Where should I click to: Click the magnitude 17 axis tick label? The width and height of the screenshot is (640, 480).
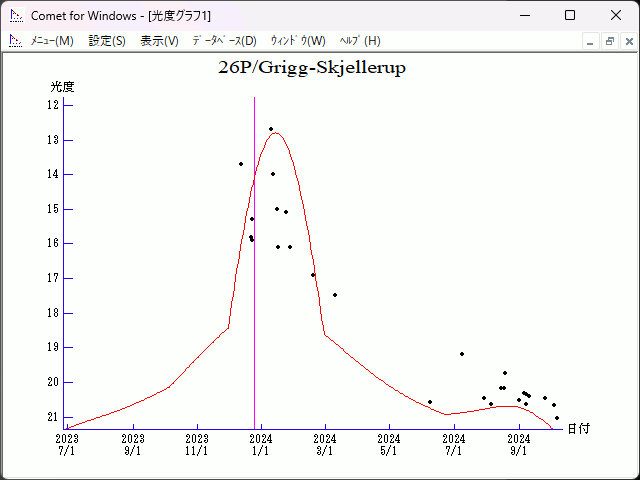pos(53,278)
